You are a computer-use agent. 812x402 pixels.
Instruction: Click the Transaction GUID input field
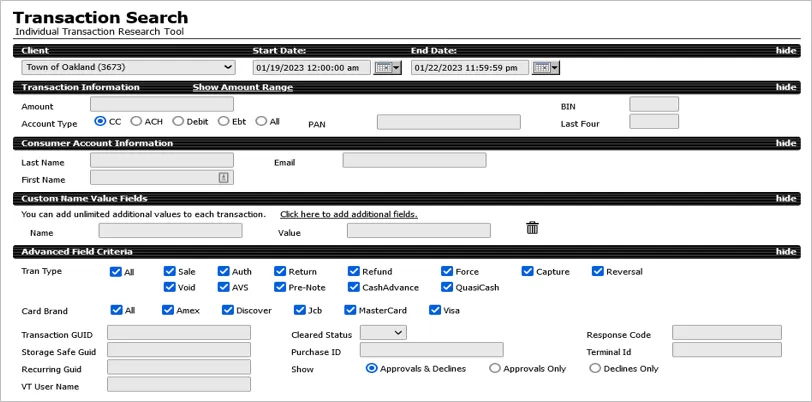[x=179, y=333]
